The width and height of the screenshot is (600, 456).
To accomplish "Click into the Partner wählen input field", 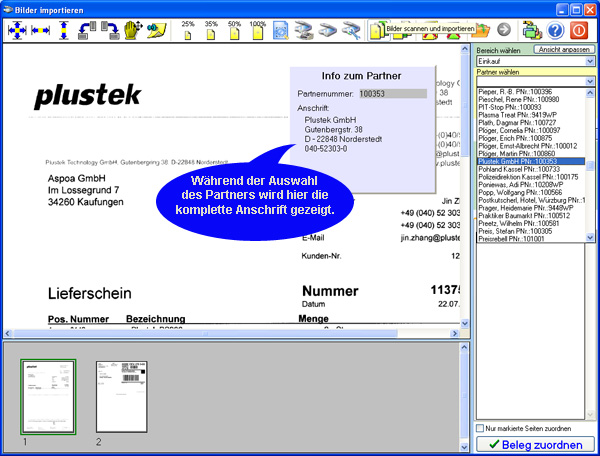I will (x=531, y=81).
